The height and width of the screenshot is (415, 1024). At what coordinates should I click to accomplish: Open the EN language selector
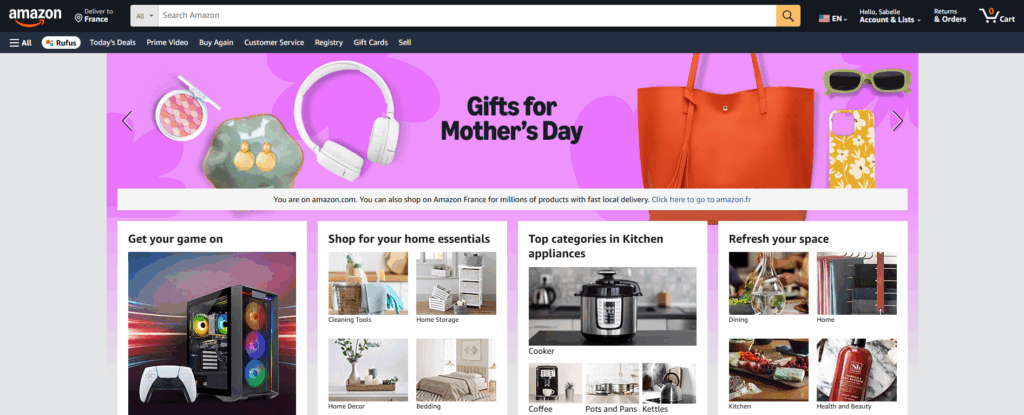pos(833,19)
